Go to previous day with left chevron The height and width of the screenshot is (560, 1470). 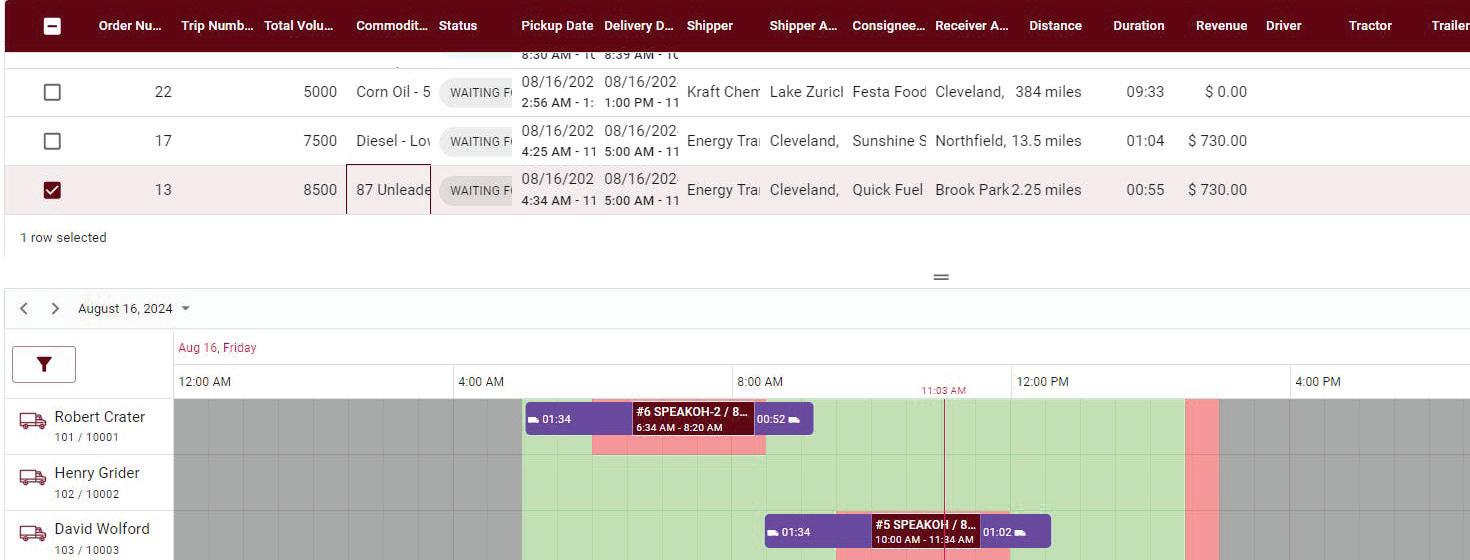point(24,309)
